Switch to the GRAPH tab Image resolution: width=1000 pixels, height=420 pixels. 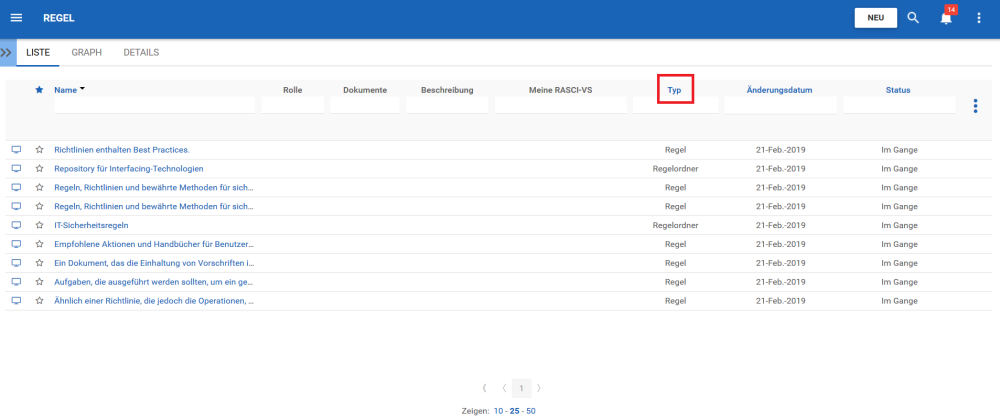click(86, 52)
